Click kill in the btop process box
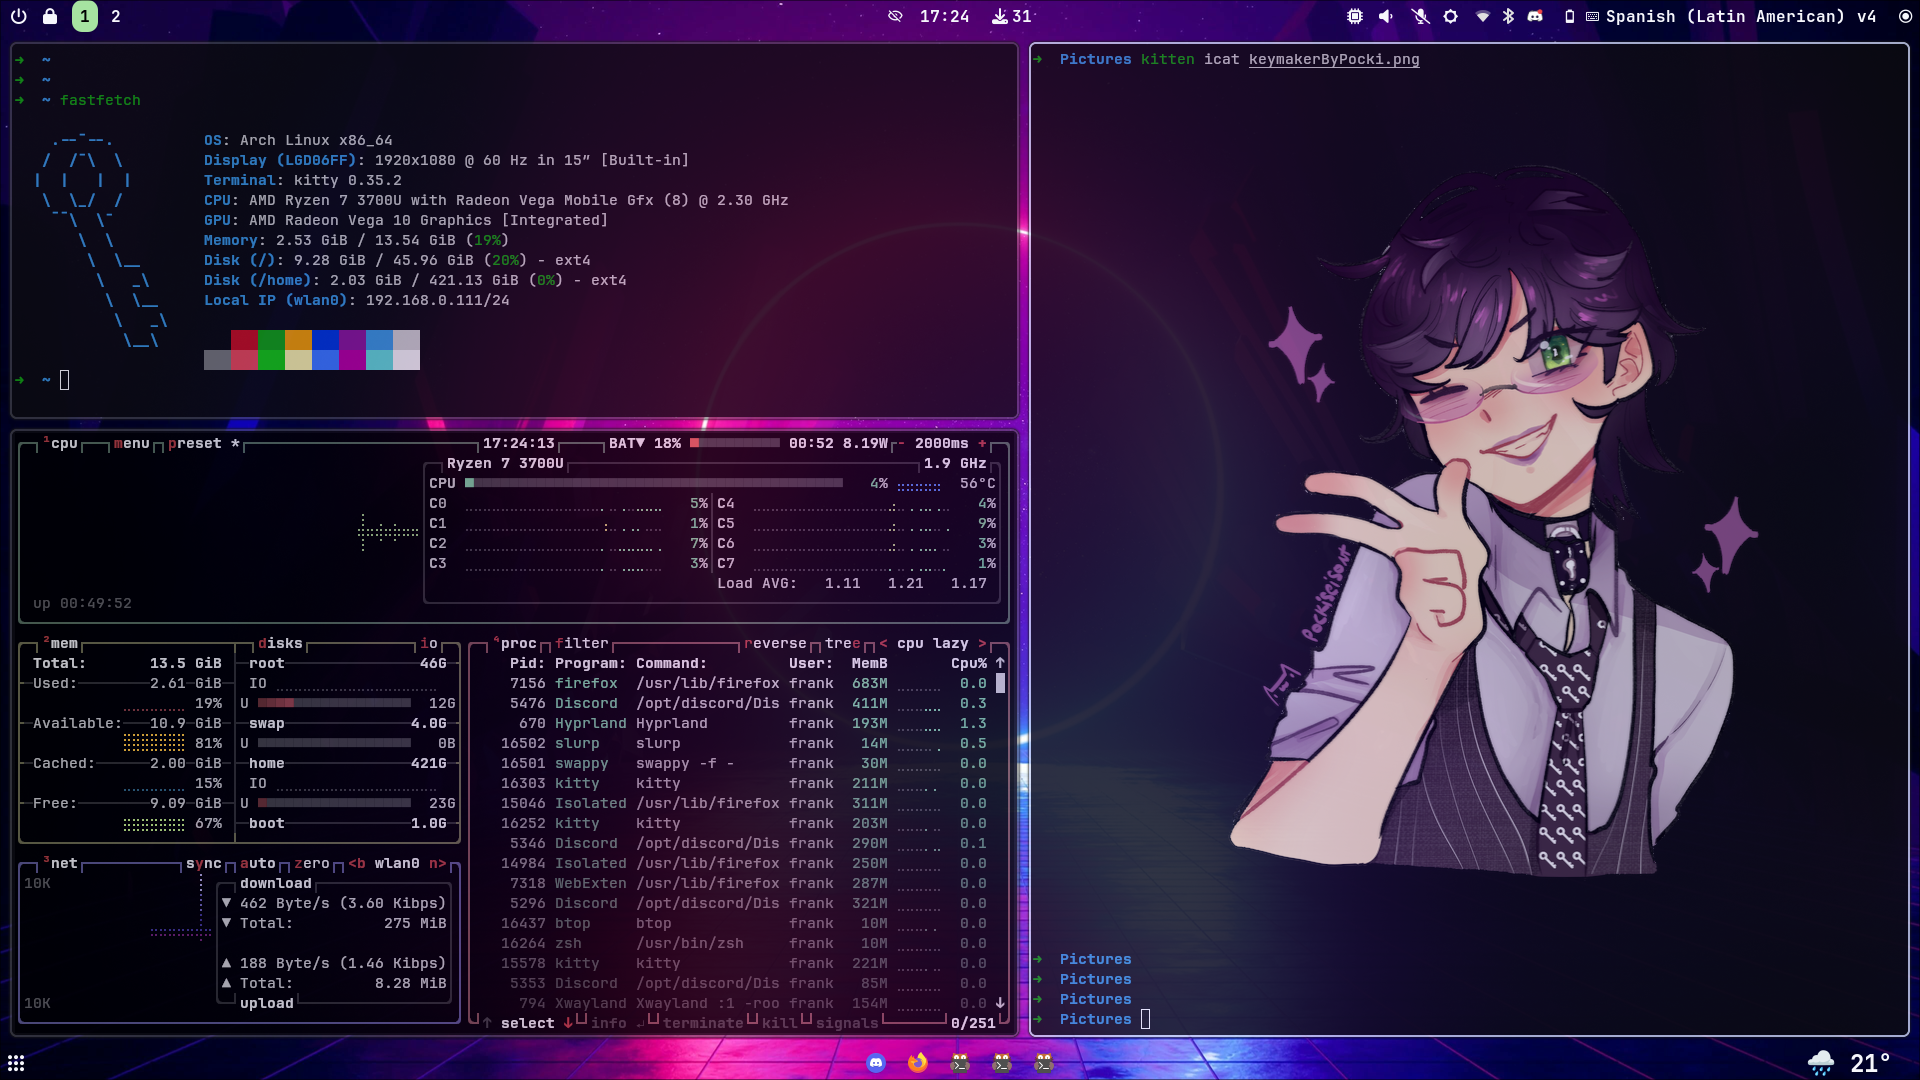1920x1080 pixels. click(x=780, y=1023)
